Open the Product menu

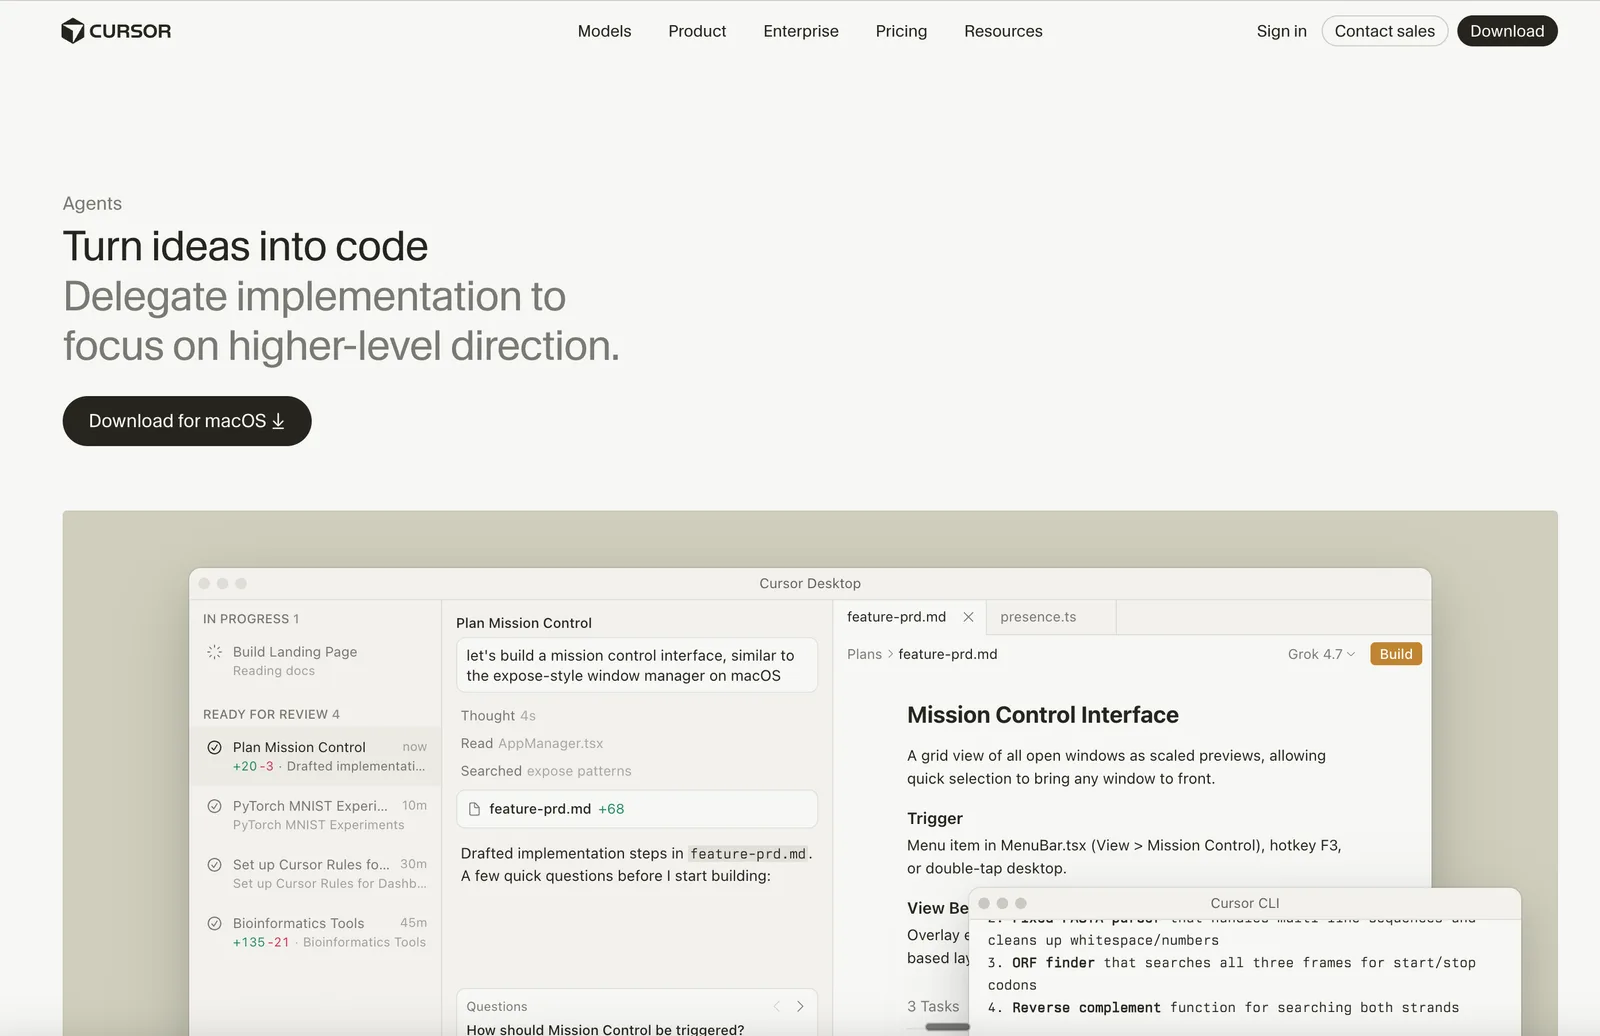pyautogui.click(x=697, y=31)
